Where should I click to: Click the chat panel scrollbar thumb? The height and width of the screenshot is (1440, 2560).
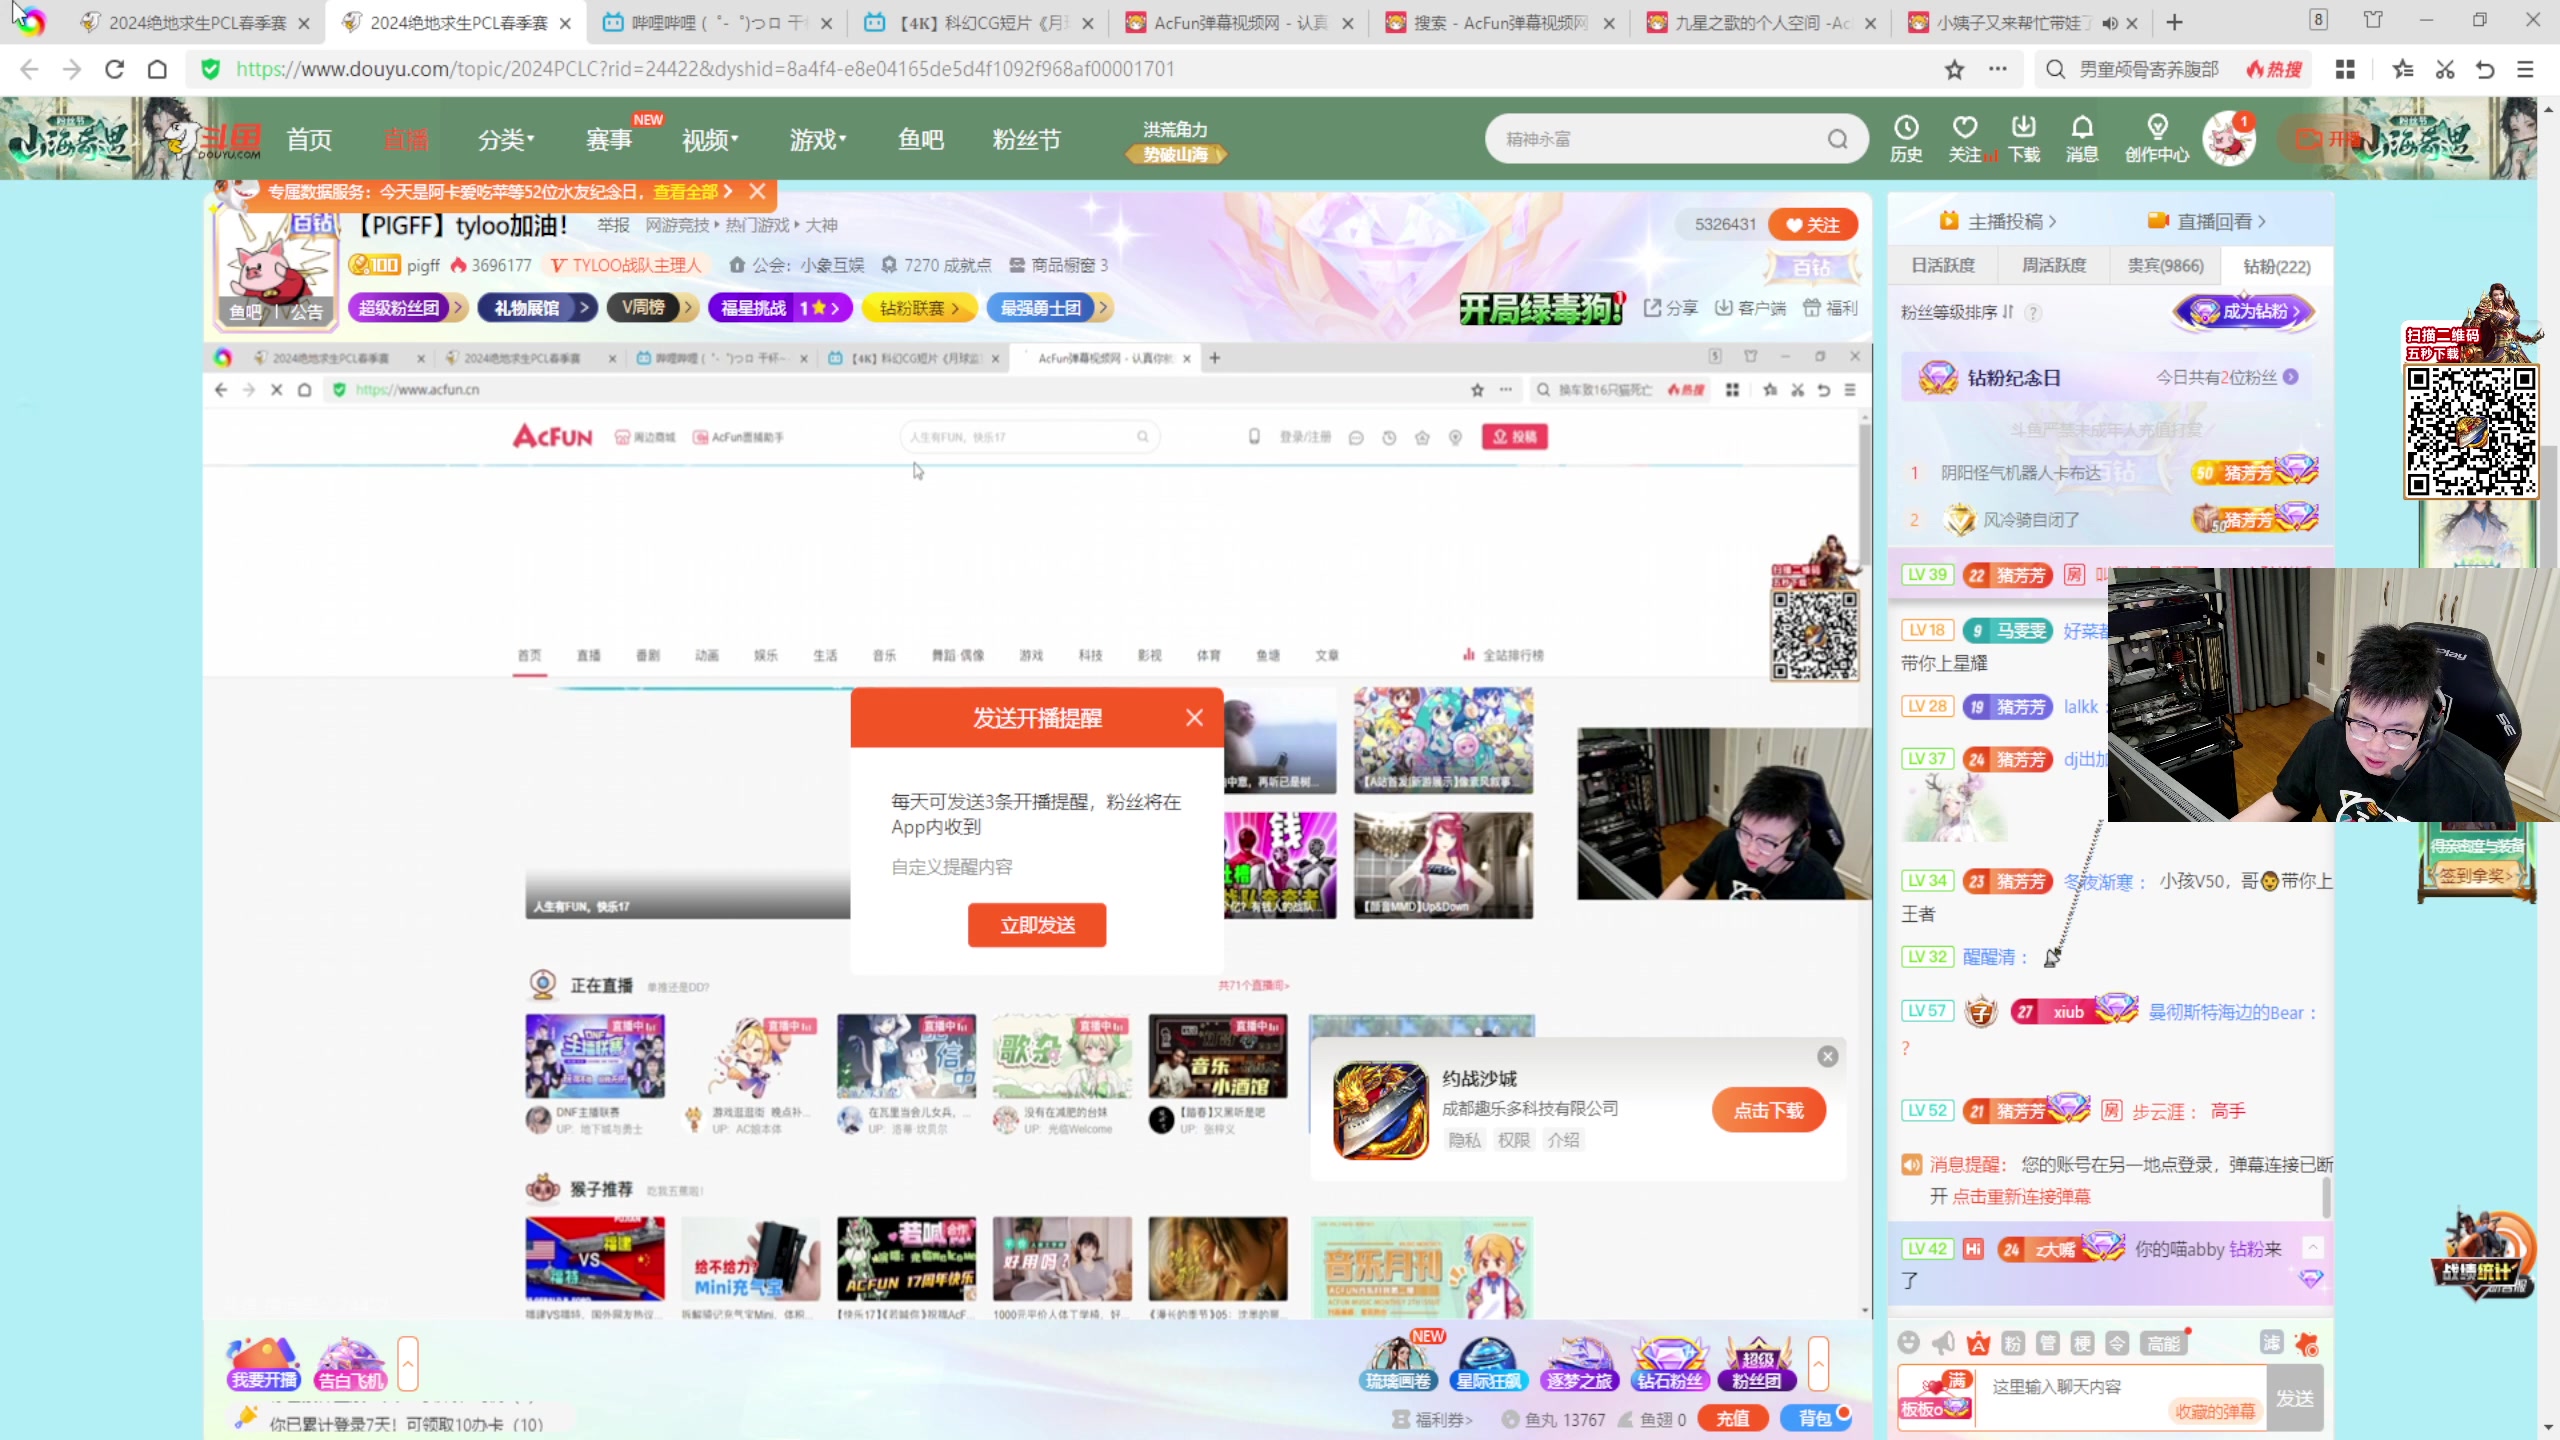point(2325,1196)
